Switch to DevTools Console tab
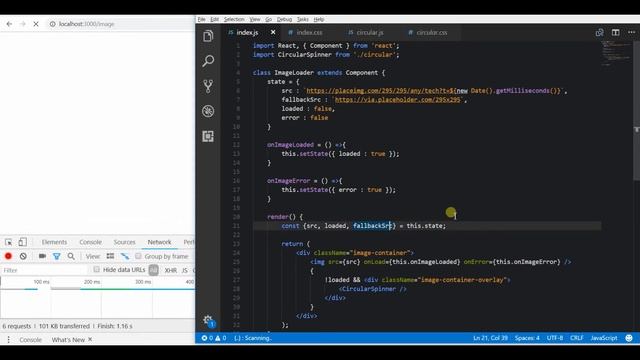This screenshot has width=640, height=360. click(91, 242)
